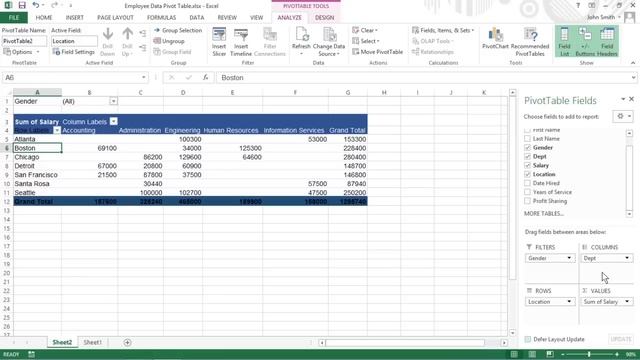Select the Chicago row label cell
The image size is (640, 360).
[38, 157]
